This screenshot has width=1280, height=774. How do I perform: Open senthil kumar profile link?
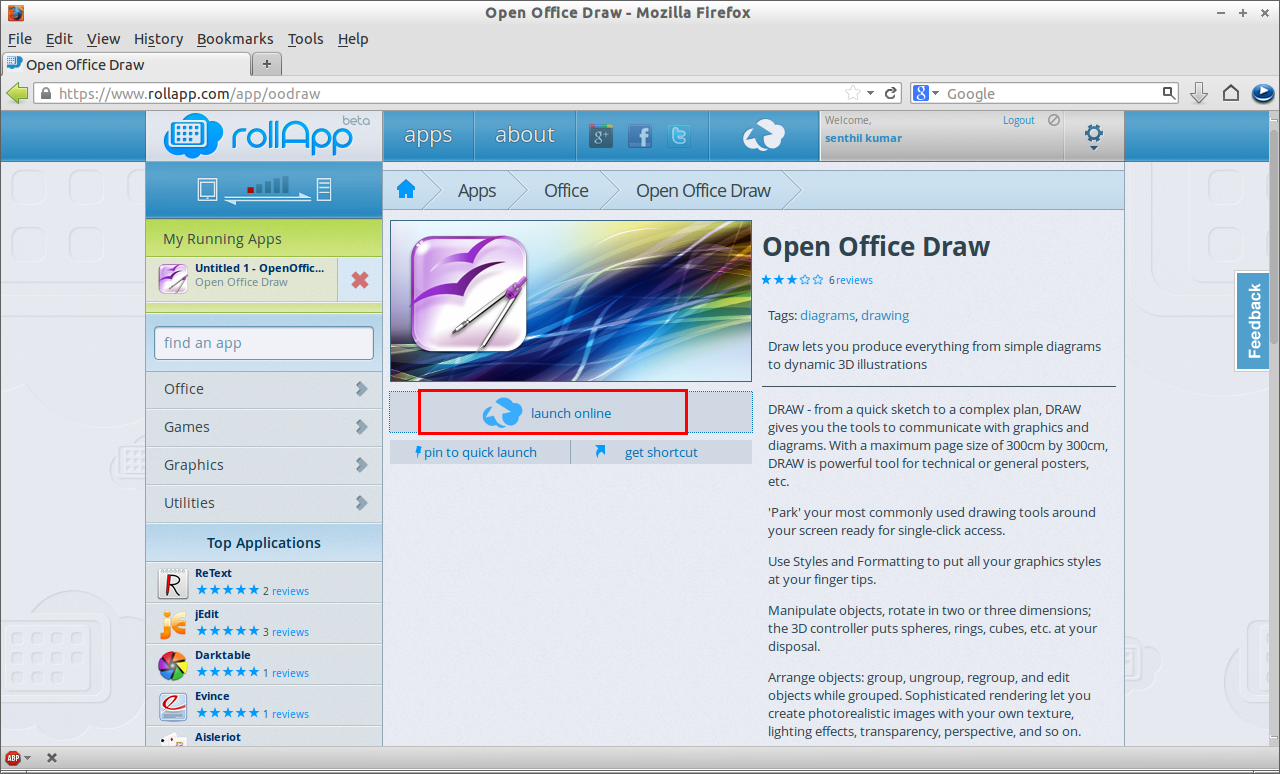[x=863, y=138]
